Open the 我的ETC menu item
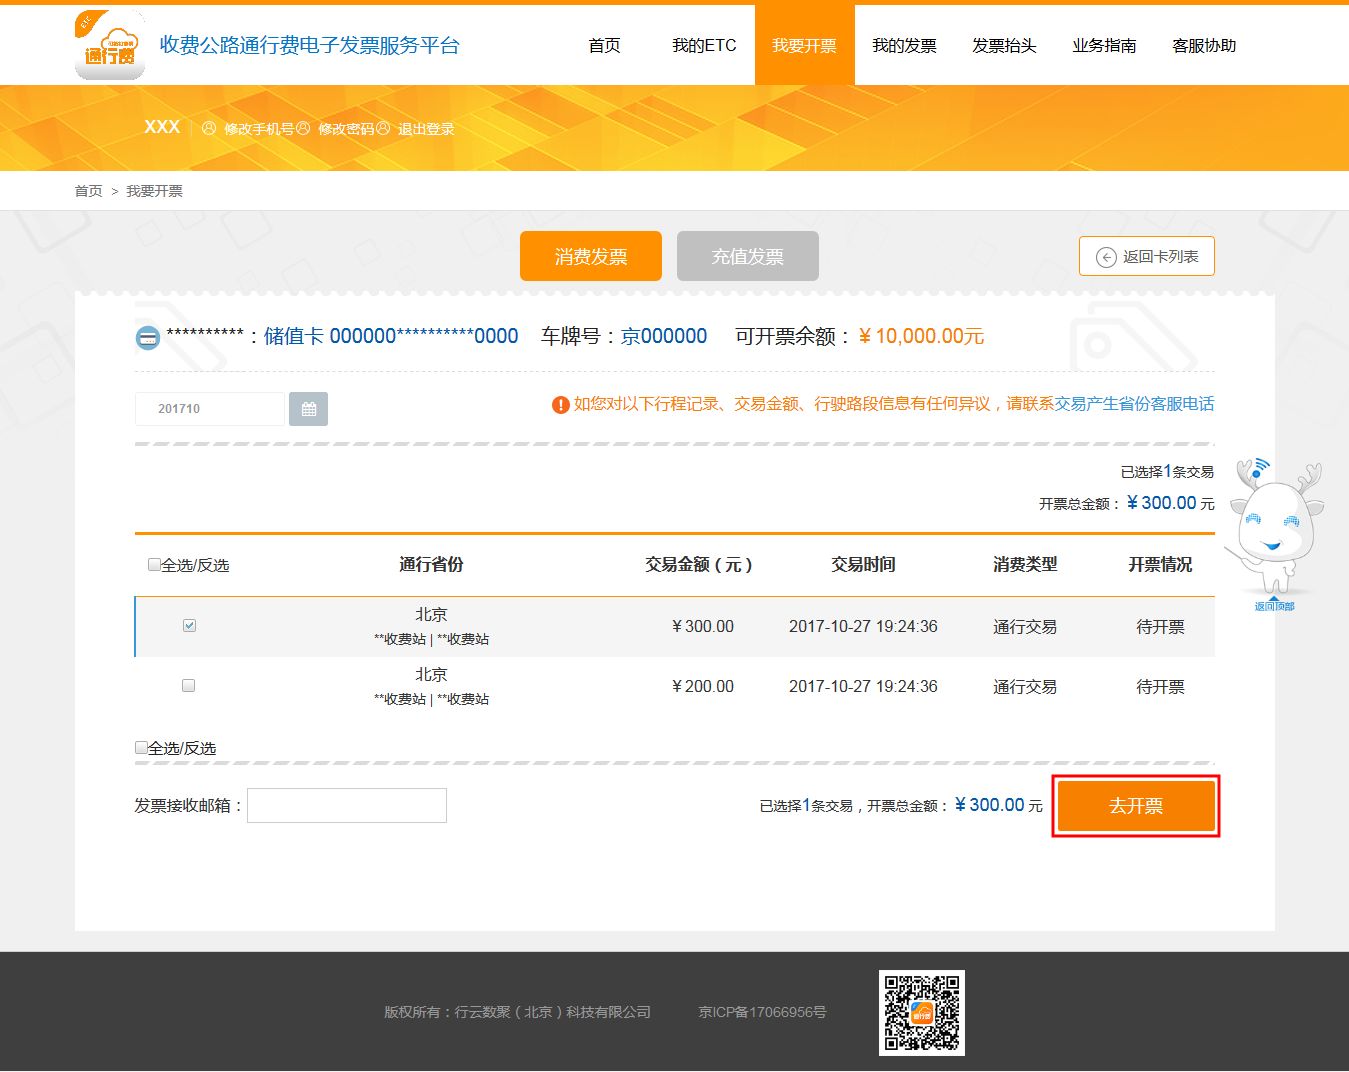This screenshot has width=1349, height=1072. (x=704, y=46)
